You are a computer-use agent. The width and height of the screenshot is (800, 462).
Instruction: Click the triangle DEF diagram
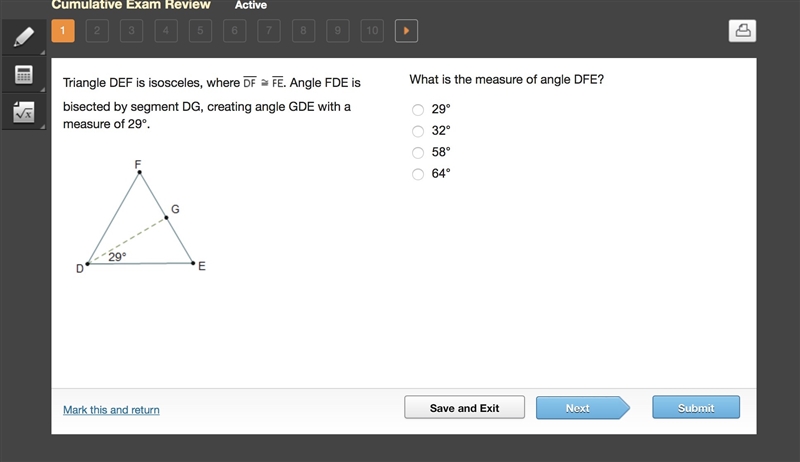(141, 217)
